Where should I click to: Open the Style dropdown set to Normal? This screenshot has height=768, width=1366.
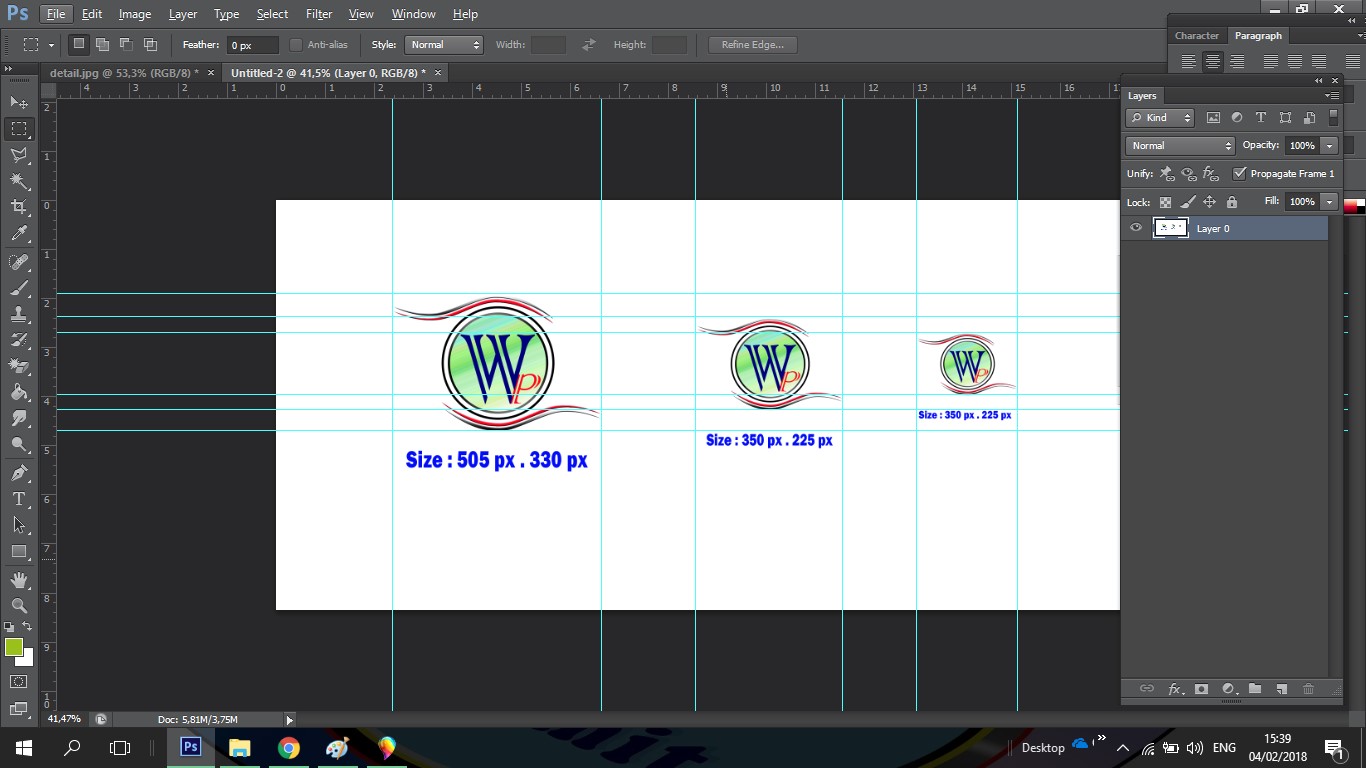444,45
